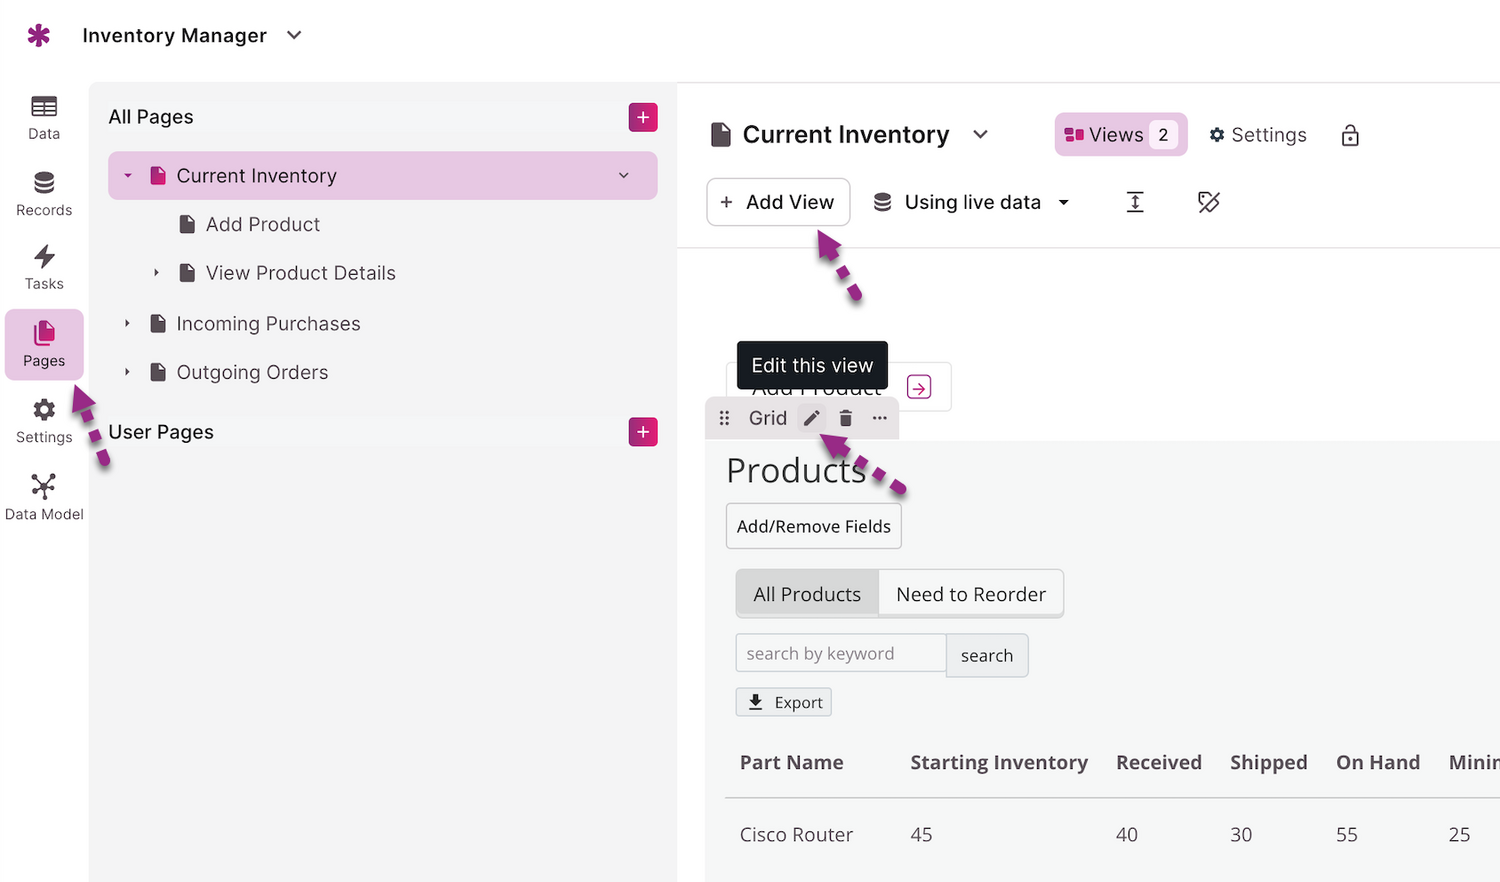Screen dimensions: 1500x882
Task: Go to Tasks in left sidebar
Action: [x=44, y=268]
